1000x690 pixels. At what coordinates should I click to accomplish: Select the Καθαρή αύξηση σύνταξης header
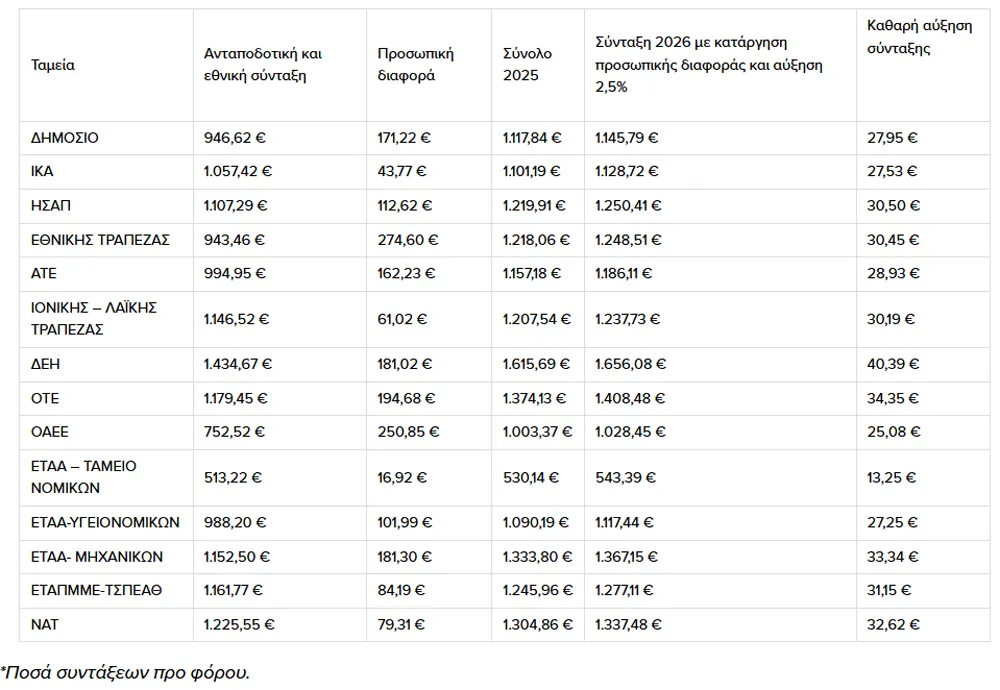(919, 37)
